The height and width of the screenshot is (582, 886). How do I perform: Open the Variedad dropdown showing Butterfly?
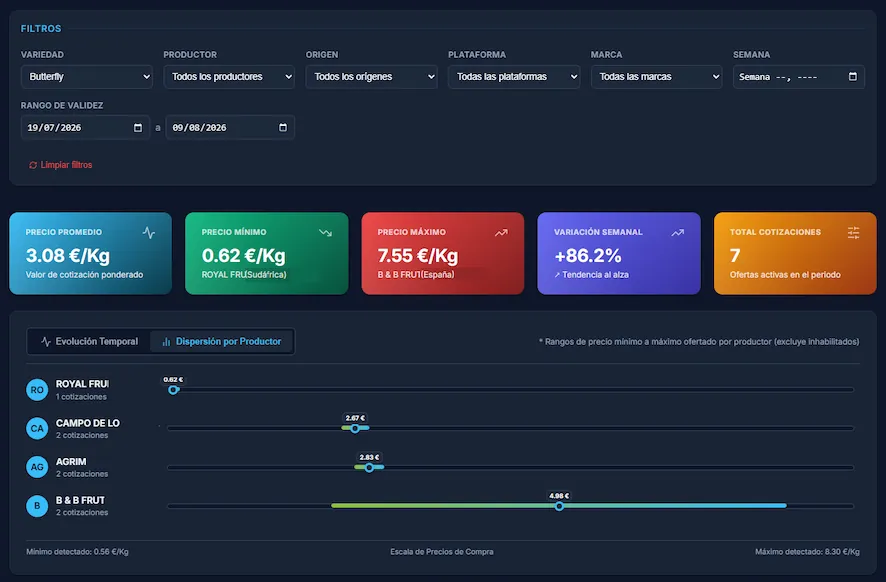[87, 77]
